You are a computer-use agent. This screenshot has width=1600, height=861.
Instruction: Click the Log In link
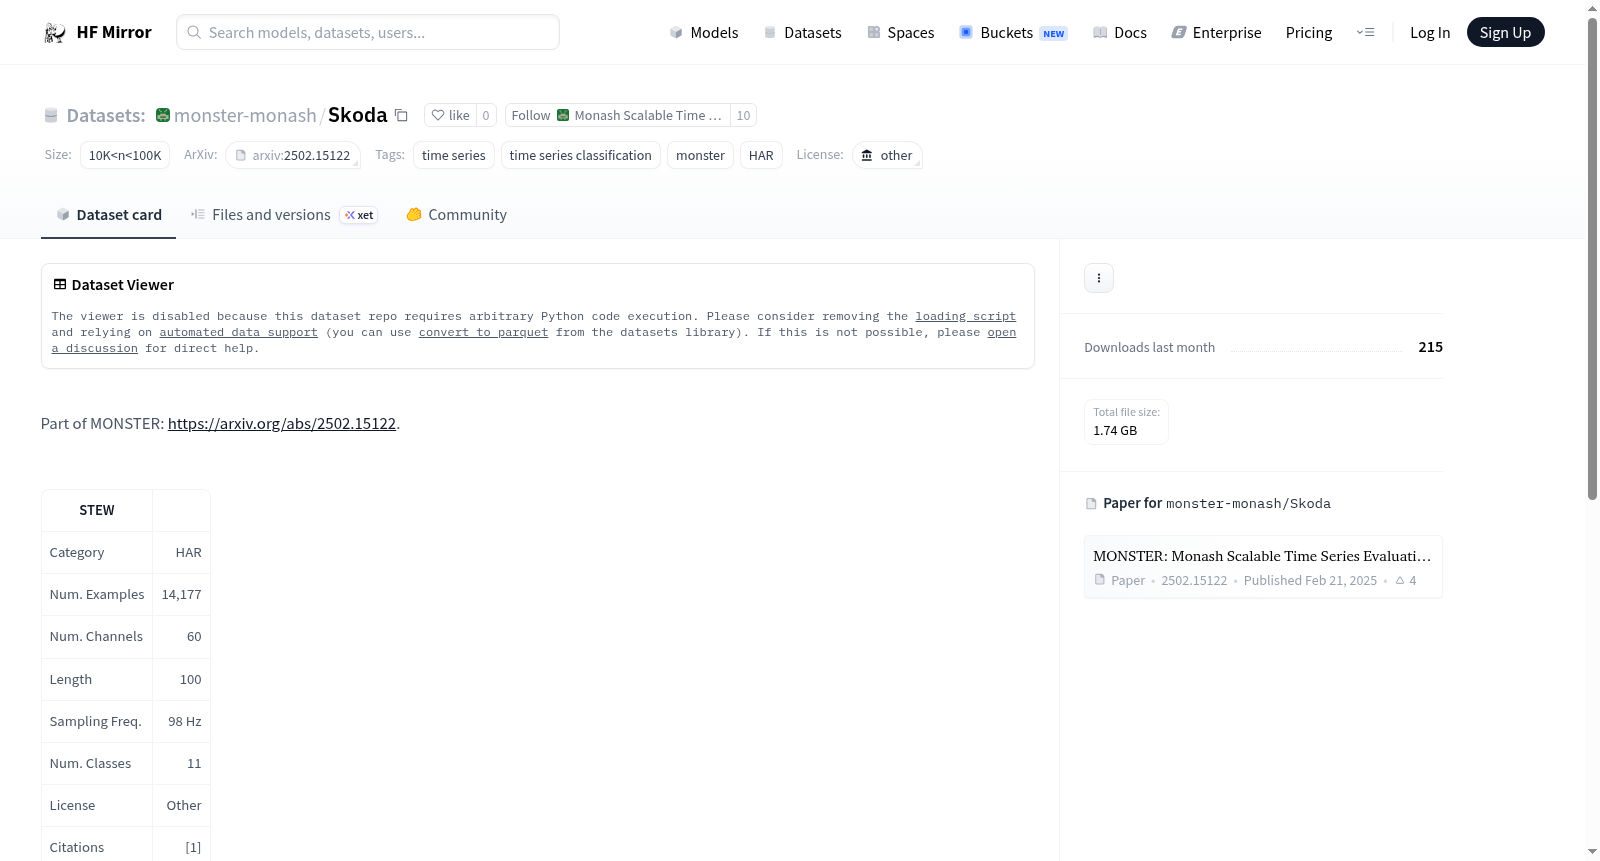pos(1430,32)
